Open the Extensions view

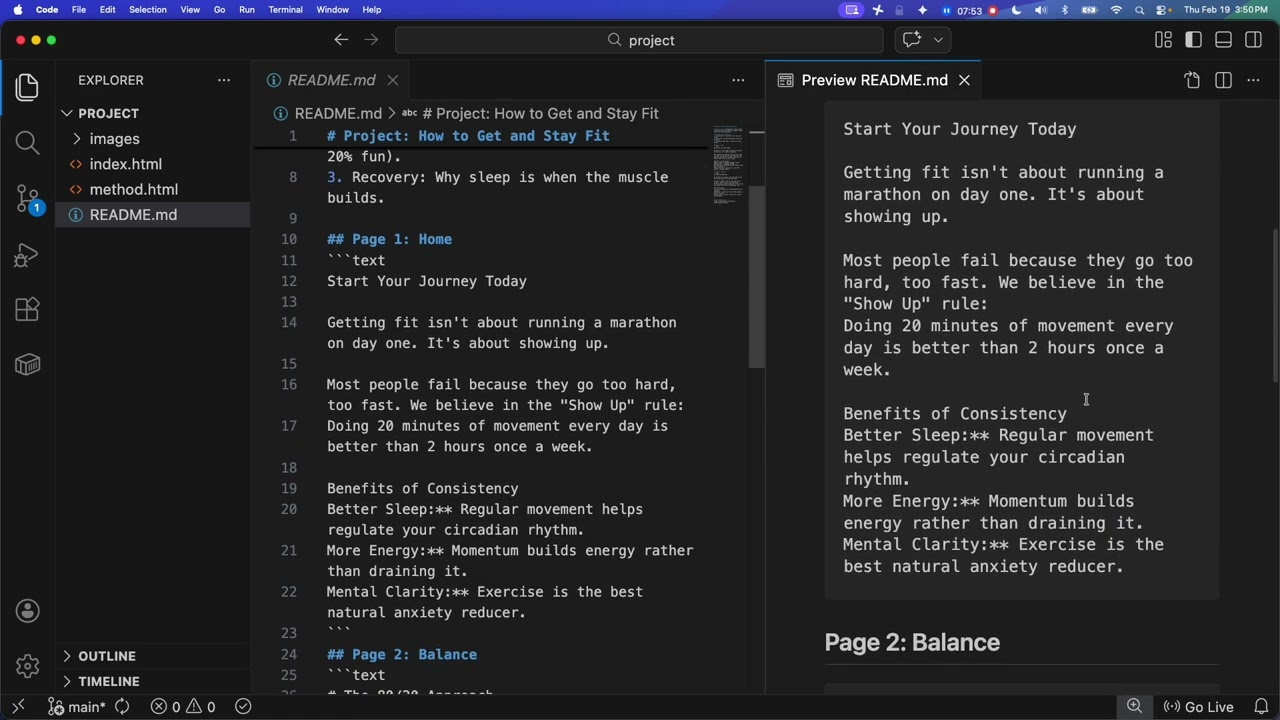pyautogui.click(x=27, y=309)
